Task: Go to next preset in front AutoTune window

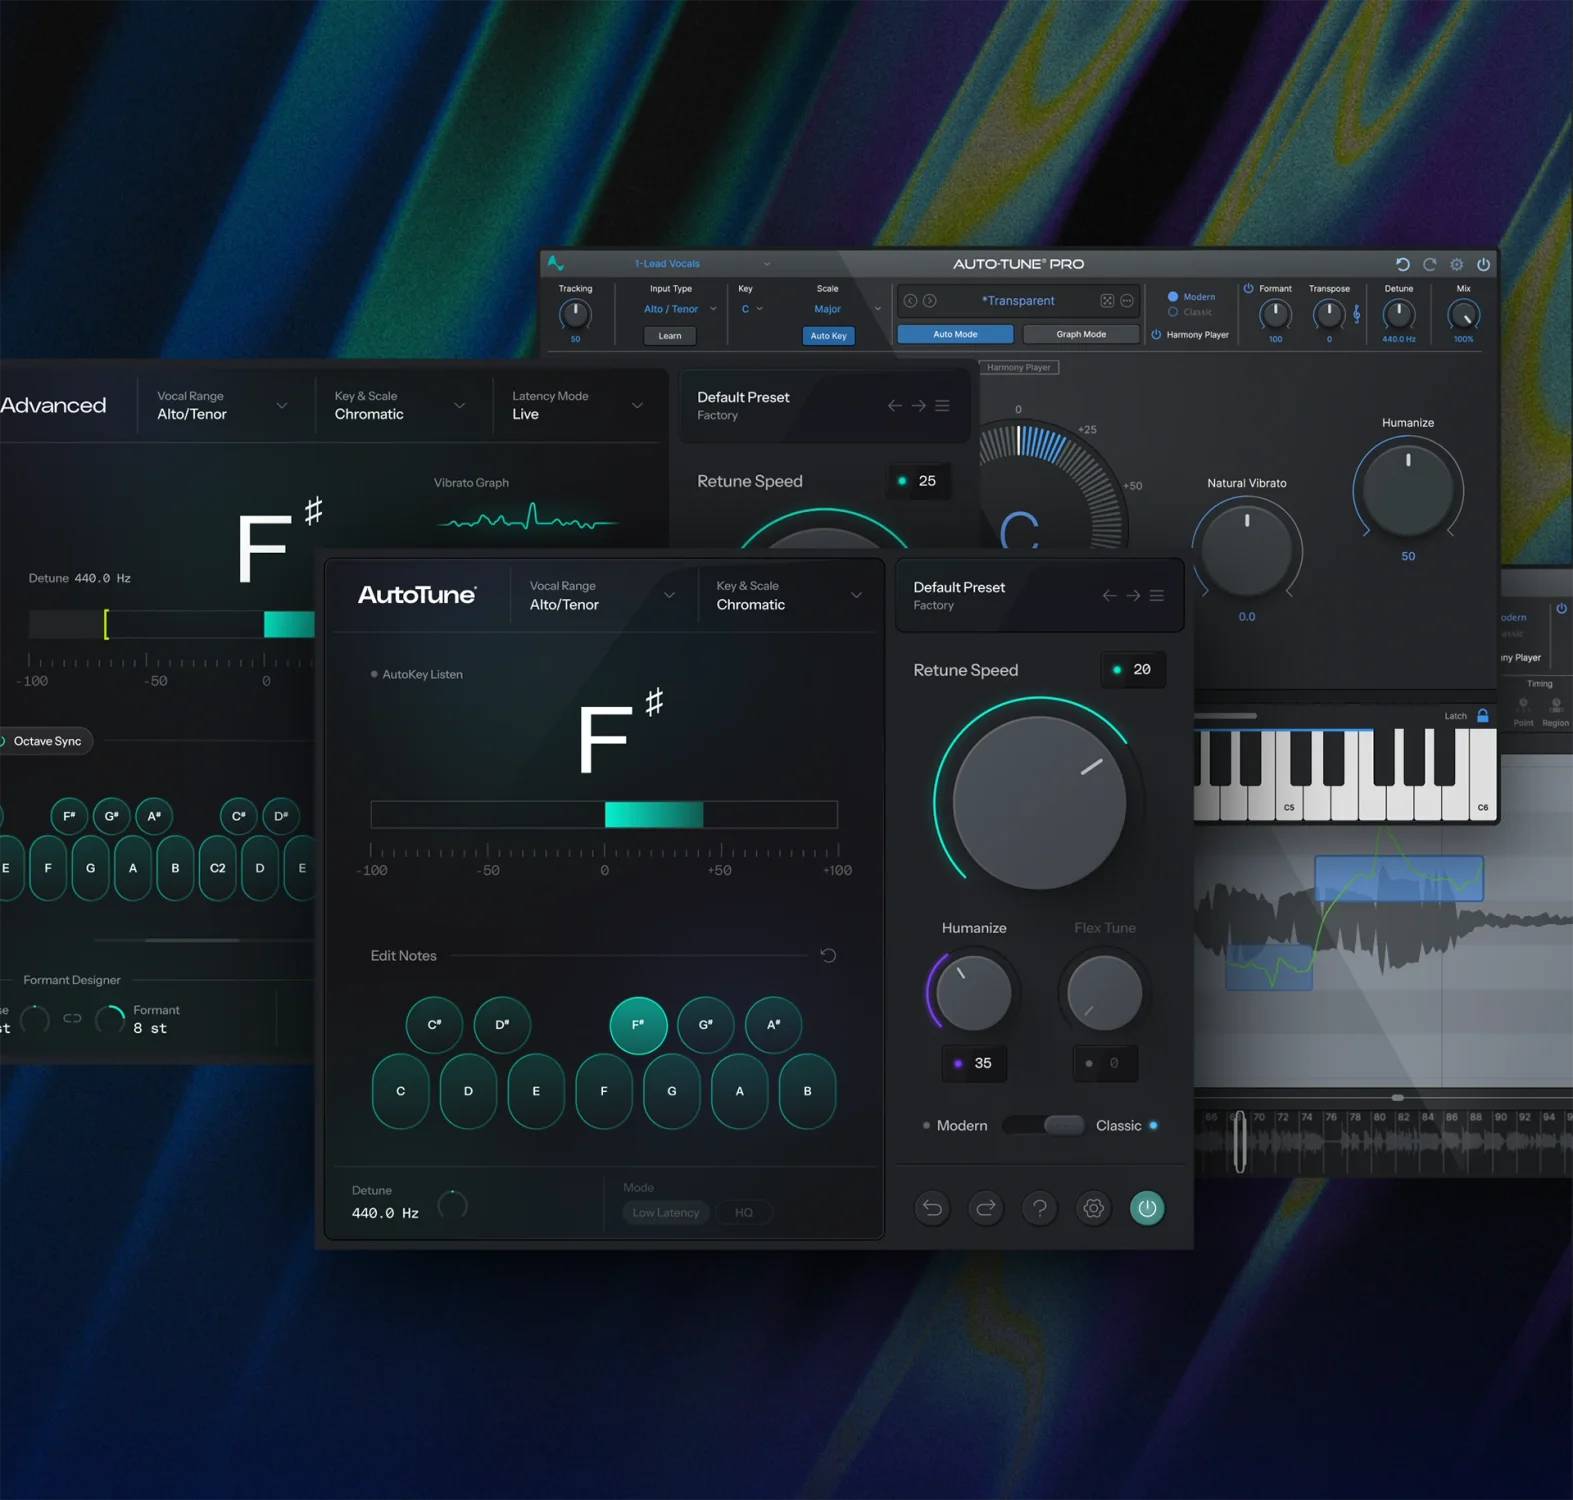Action: (x=1133, y=595)
